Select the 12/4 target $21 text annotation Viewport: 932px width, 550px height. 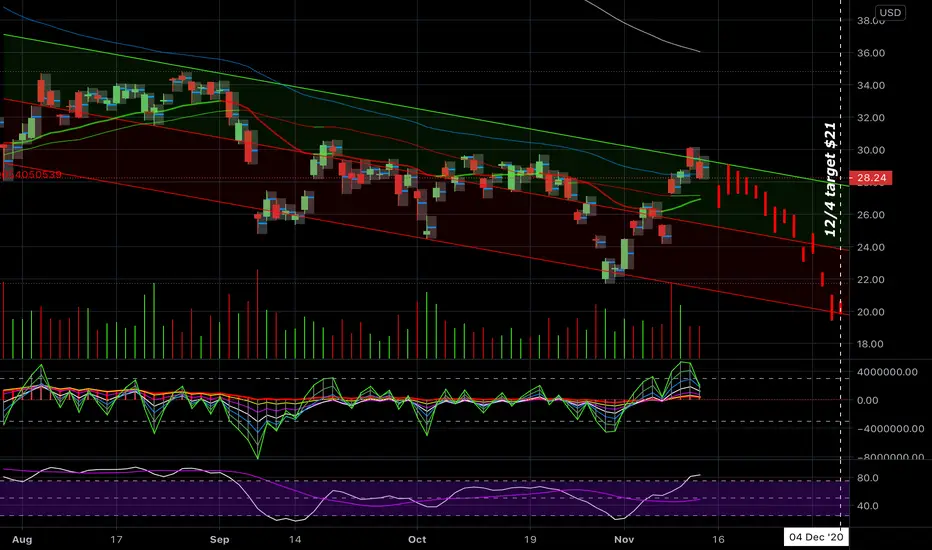[x=831, y=179]
